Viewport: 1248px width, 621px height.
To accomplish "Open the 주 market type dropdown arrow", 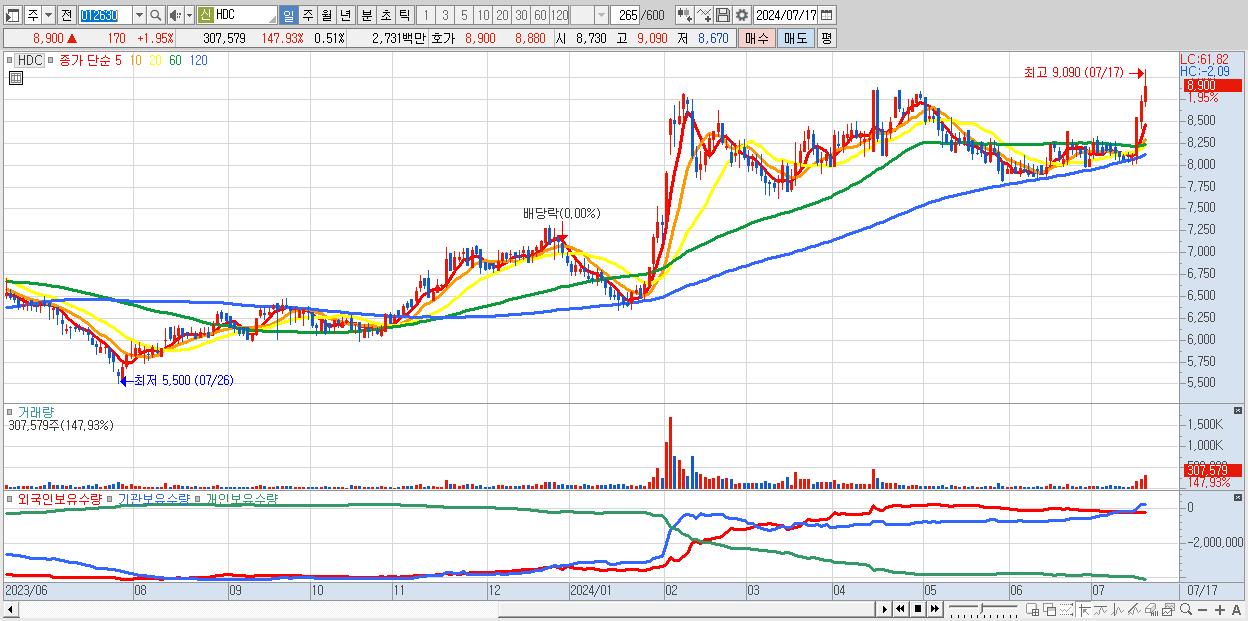I will click(x=47, y=15).
